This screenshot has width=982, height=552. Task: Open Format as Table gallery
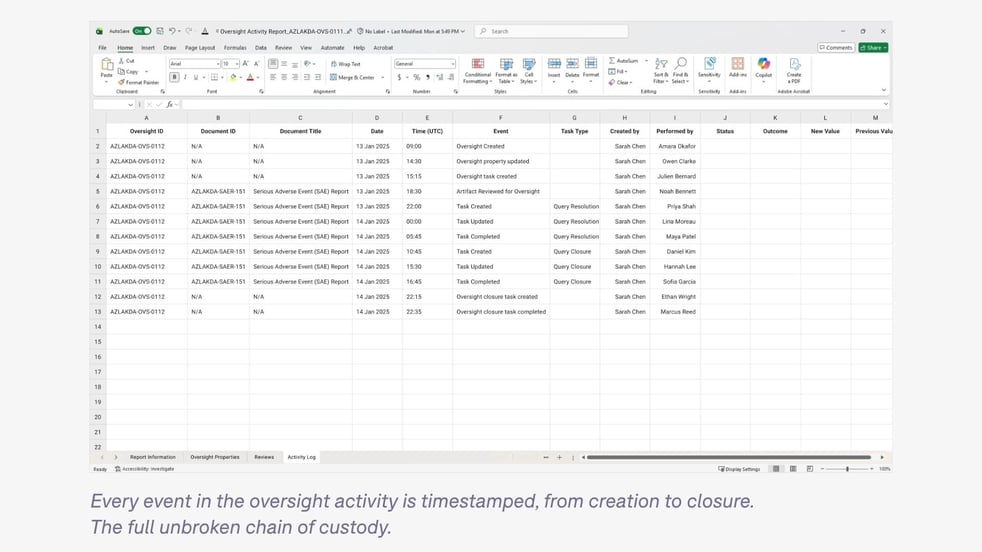click(506, 71)
